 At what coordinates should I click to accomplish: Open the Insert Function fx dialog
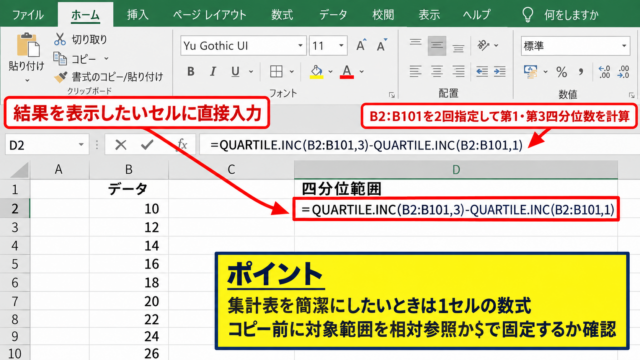[182, 144]
